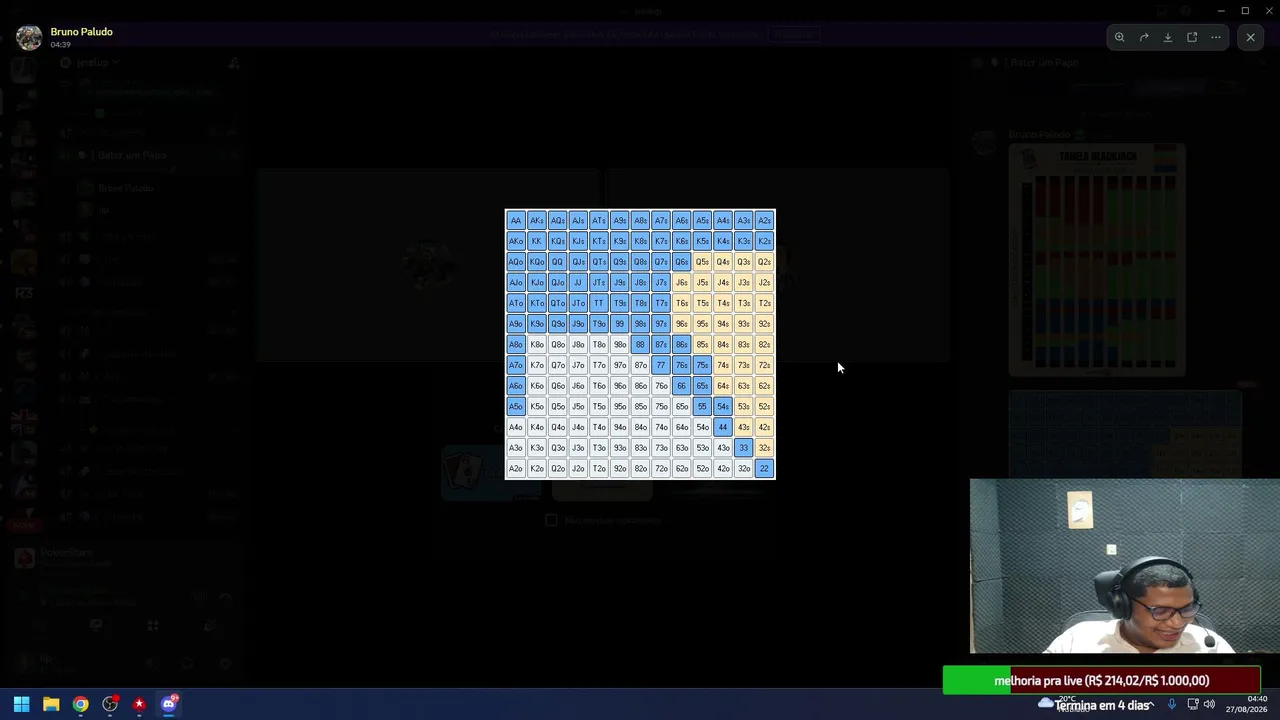The height and width of the screenshot is (720, 1280).
Task: Click the volume speaker icon in tray
Action: (x=1209, y=704)
